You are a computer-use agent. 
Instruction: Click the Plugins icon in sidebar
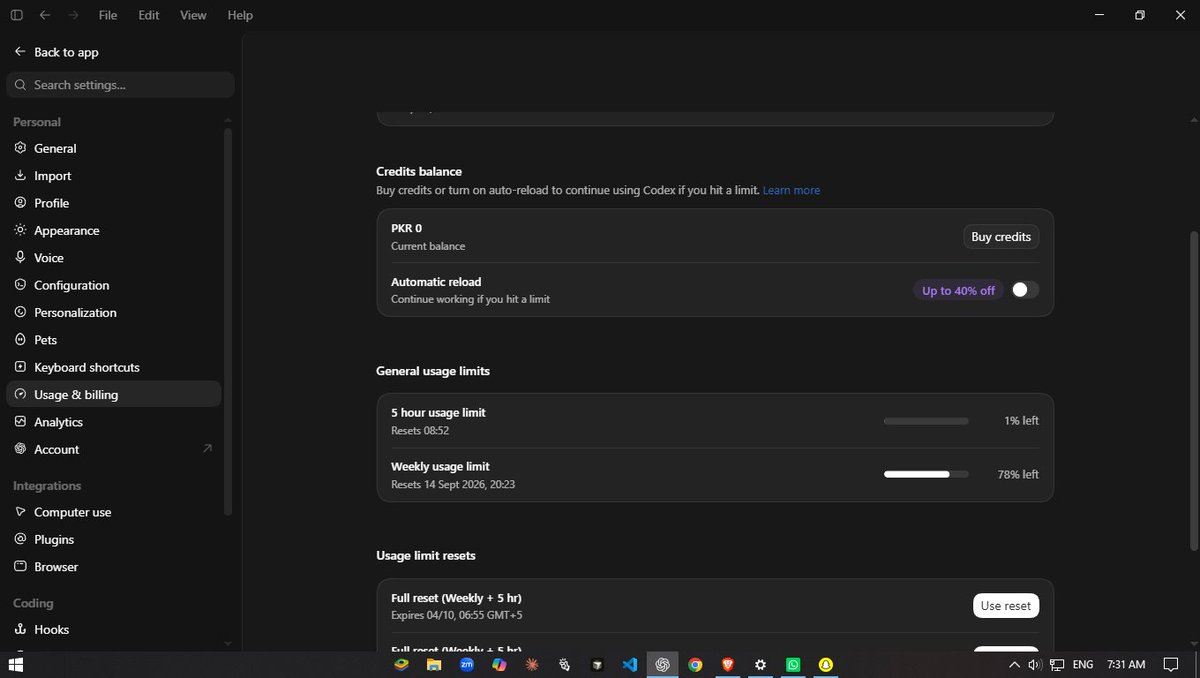pyautogui.click(x=20, y=539)
